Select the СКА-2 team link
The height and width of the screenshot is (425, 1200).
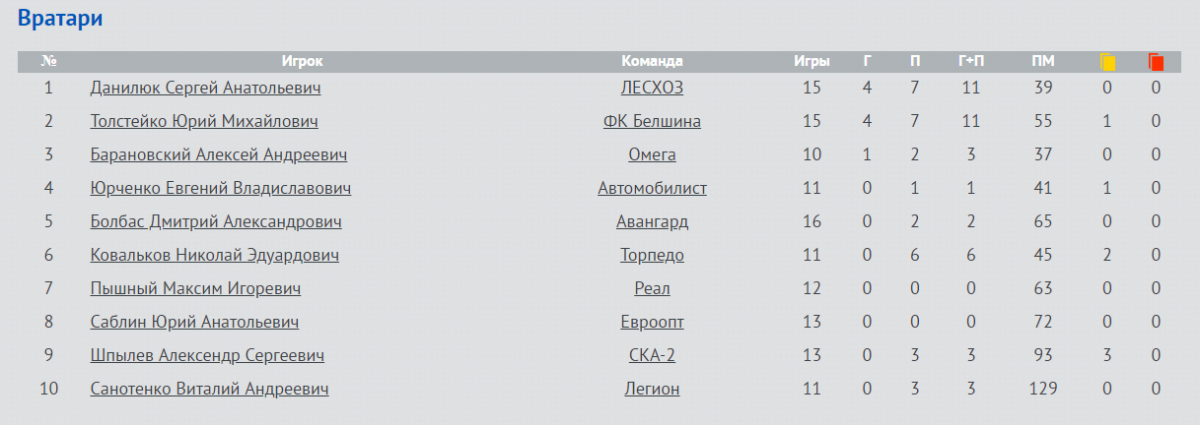652,356
